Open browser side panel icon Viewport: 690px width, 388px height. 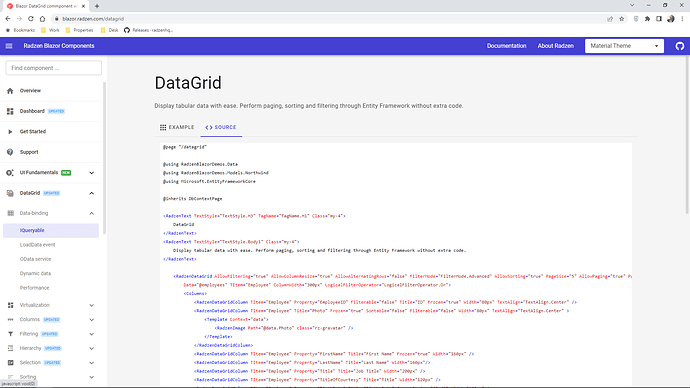(x=659, y=19)
